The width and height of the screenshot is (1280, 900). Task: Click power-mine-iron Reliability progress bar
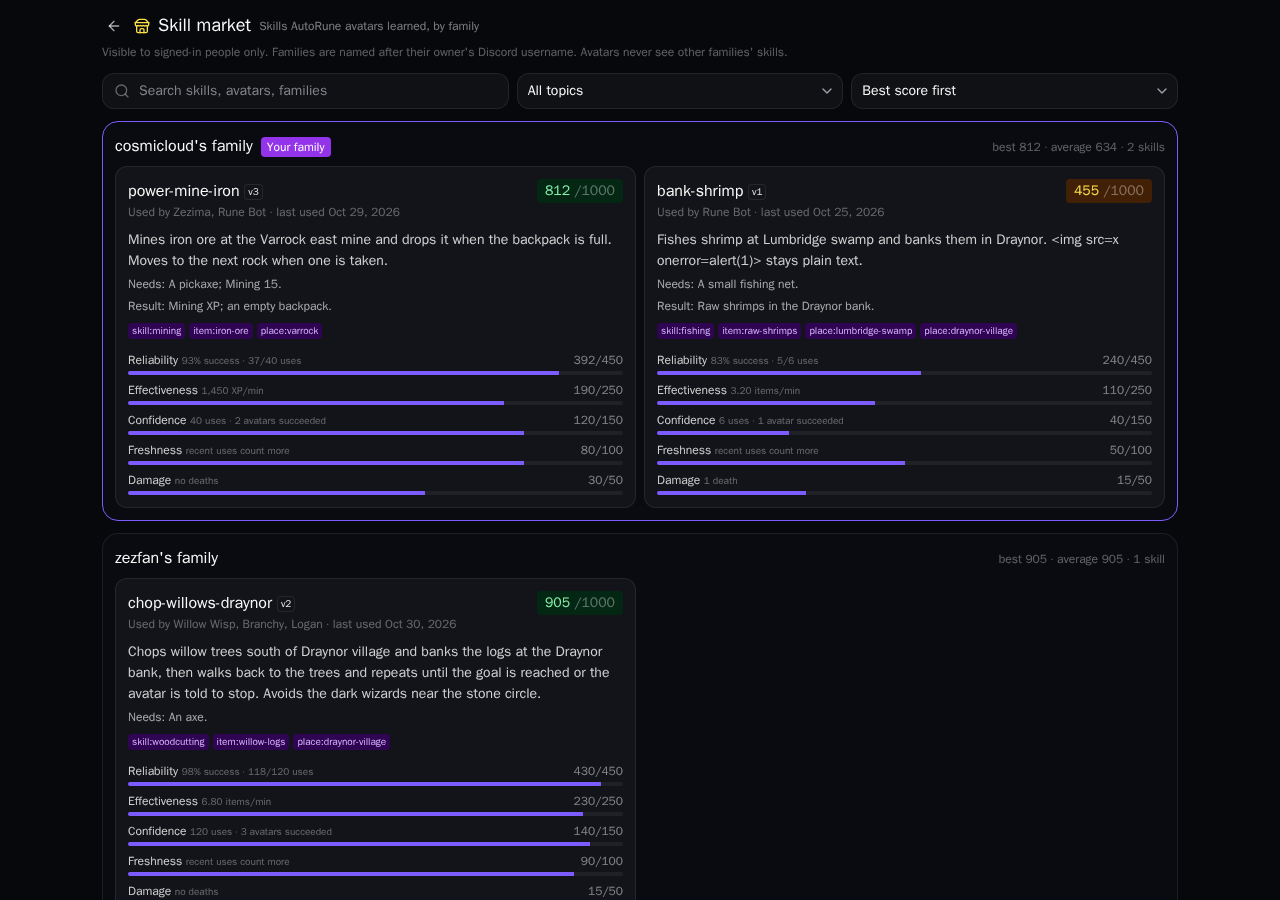pyautogui.click(x=375, y=373)
